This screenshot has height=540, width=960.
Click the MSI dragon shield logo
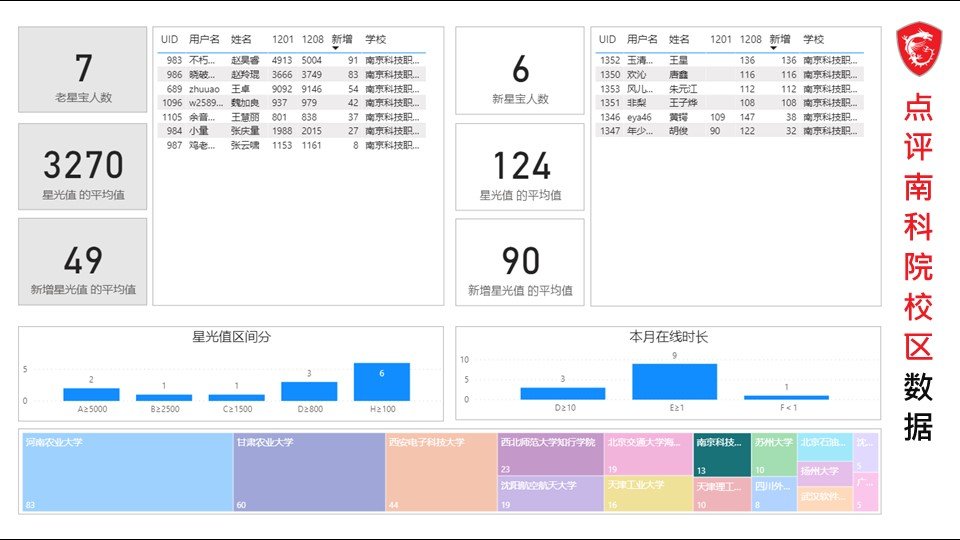919,50
